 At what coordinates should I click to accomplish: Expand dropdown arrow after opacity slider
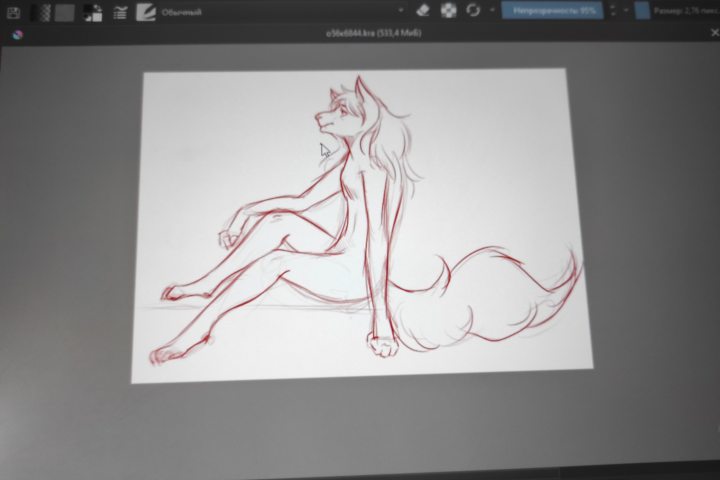click(625, 10)
